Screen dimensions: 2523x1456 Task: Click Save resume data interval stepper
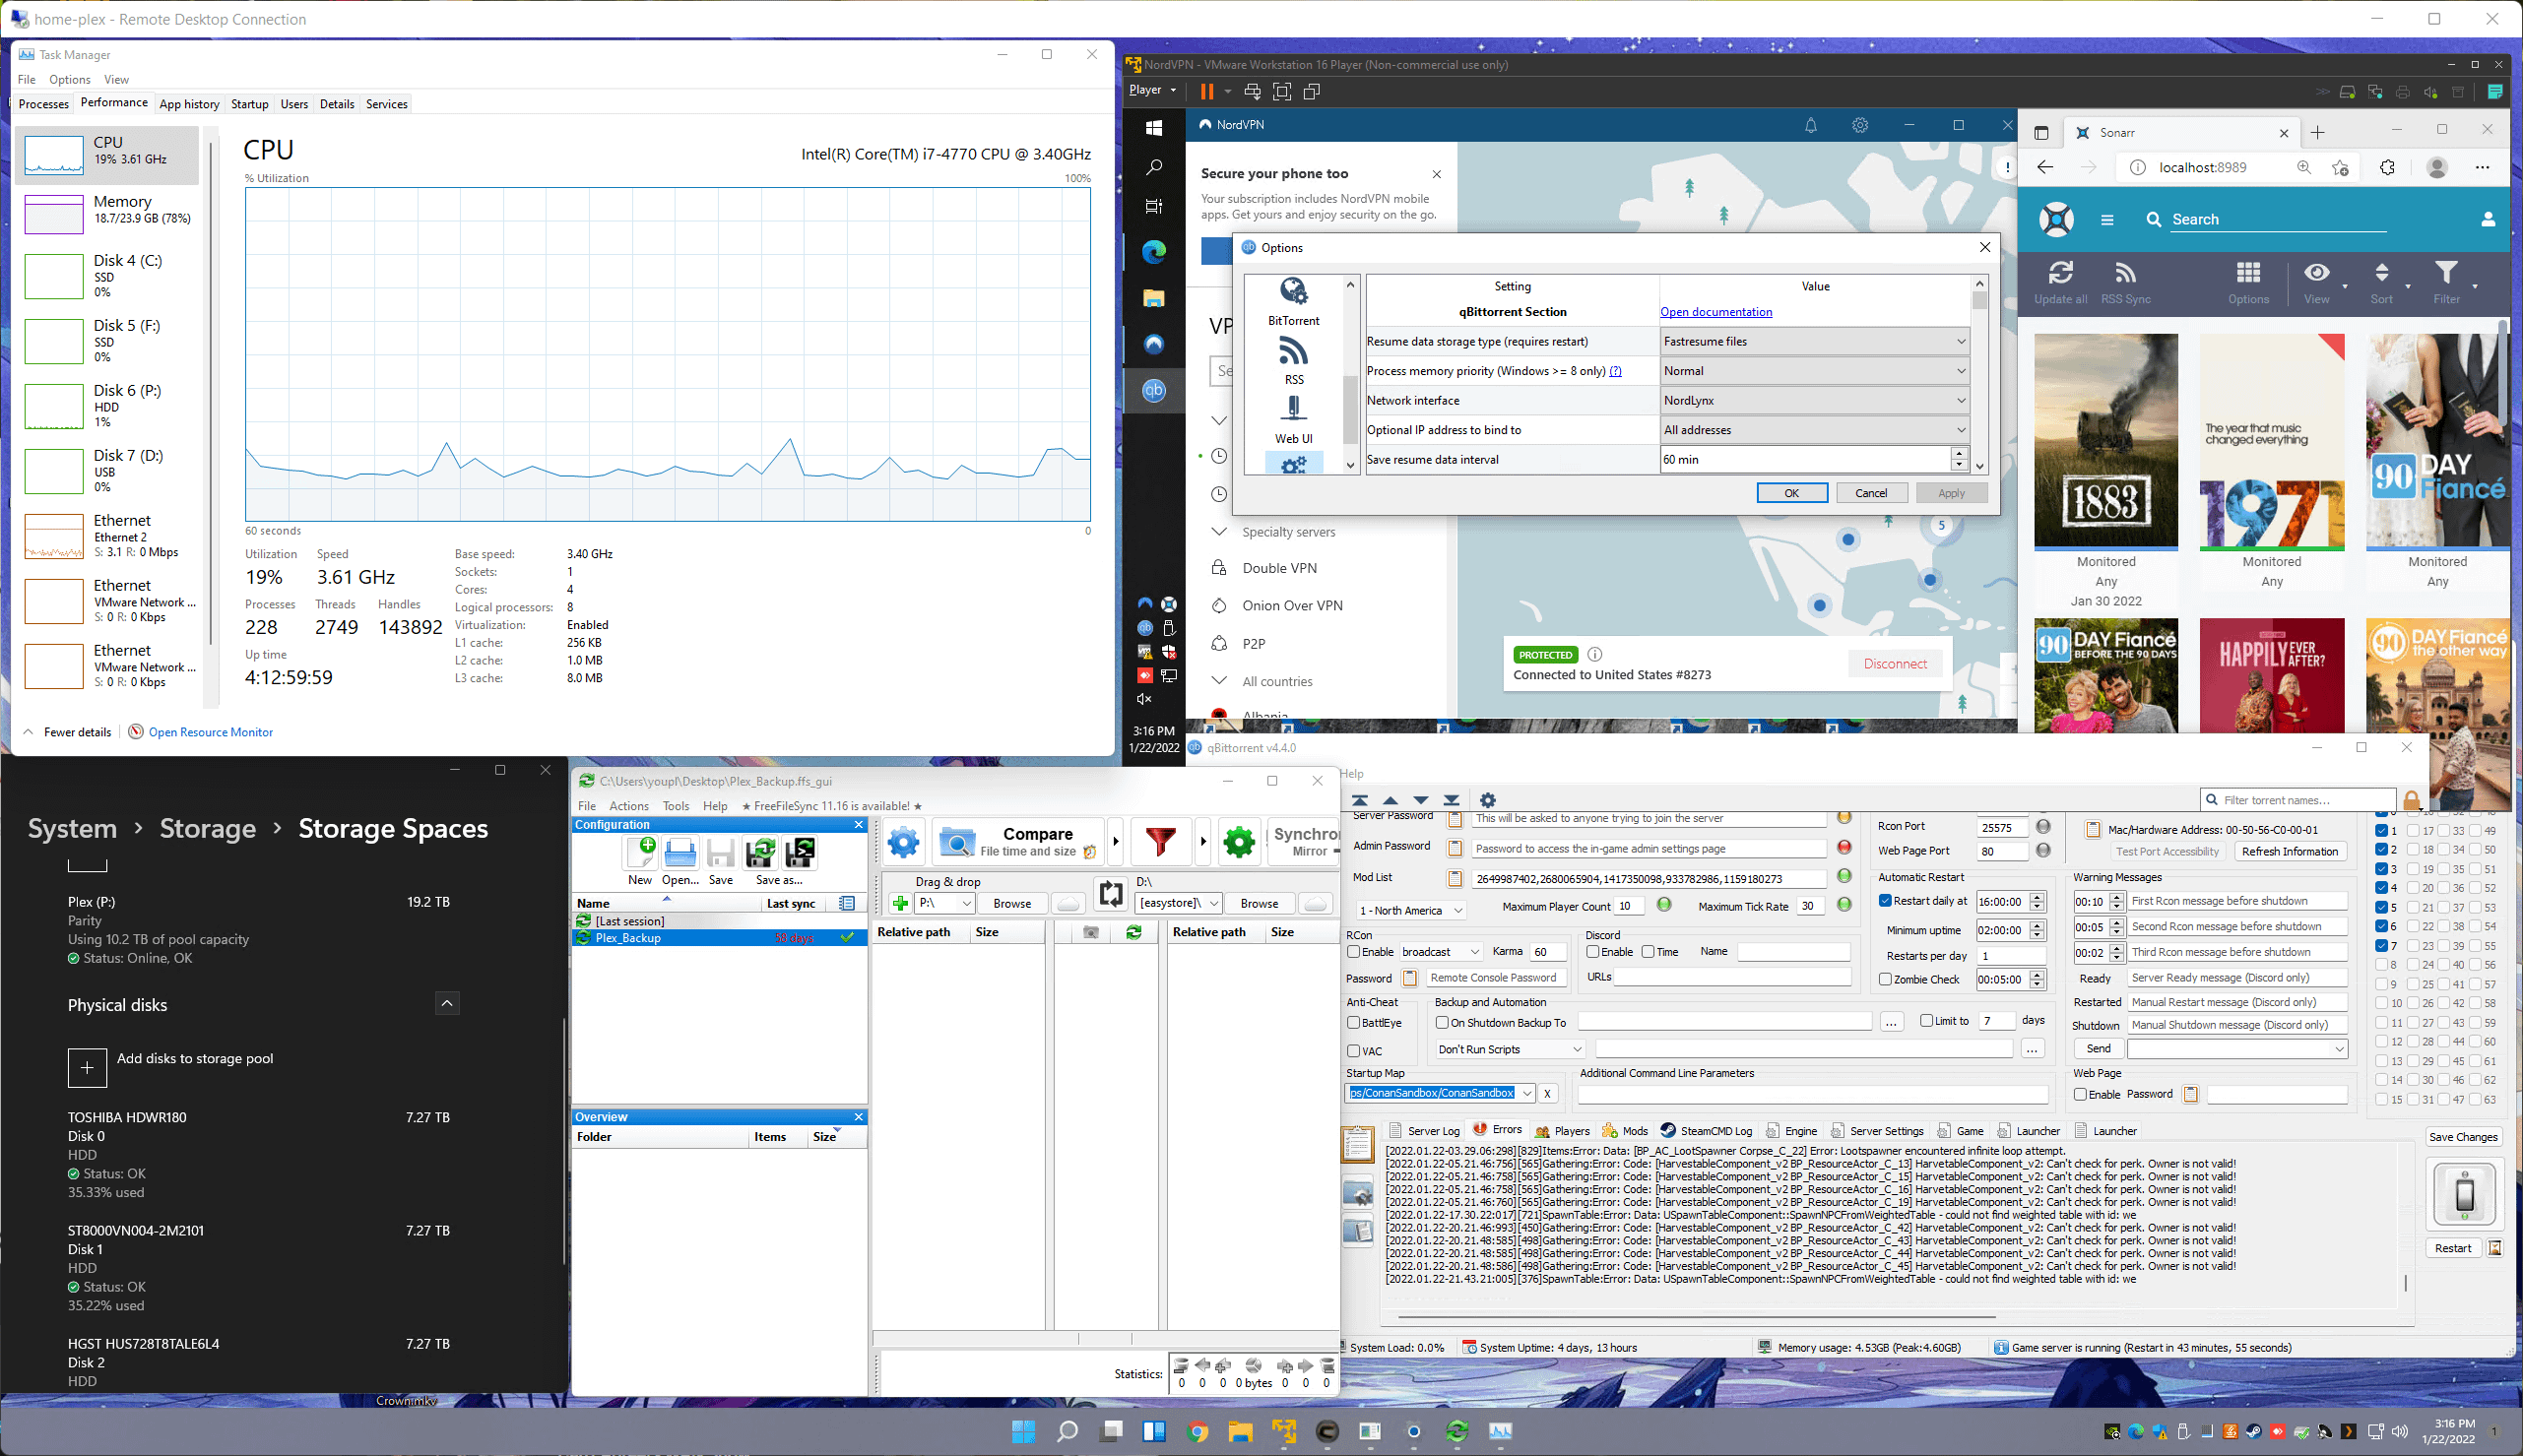[1958, 460]
